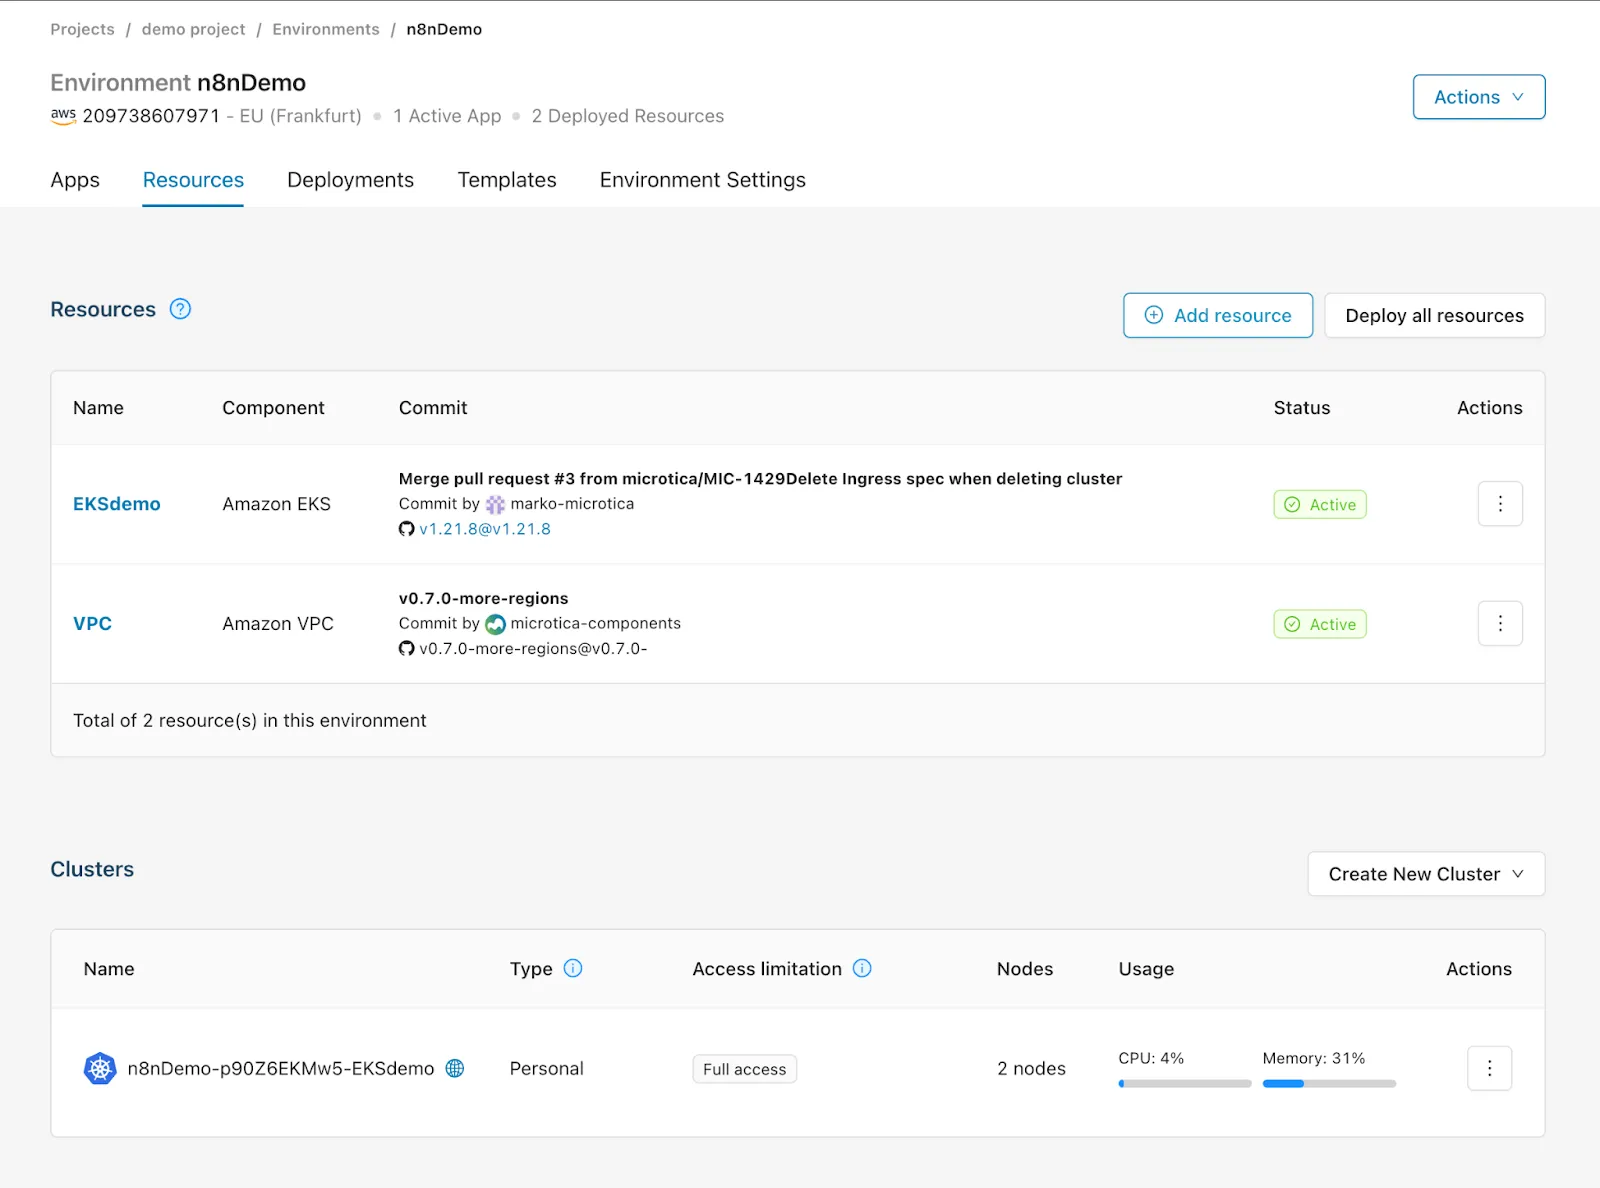Image resolution: width=1600 pixels, height=1188 pixels.
Task: Click the microtica-components avatar icon
Action: pos(495,624)
